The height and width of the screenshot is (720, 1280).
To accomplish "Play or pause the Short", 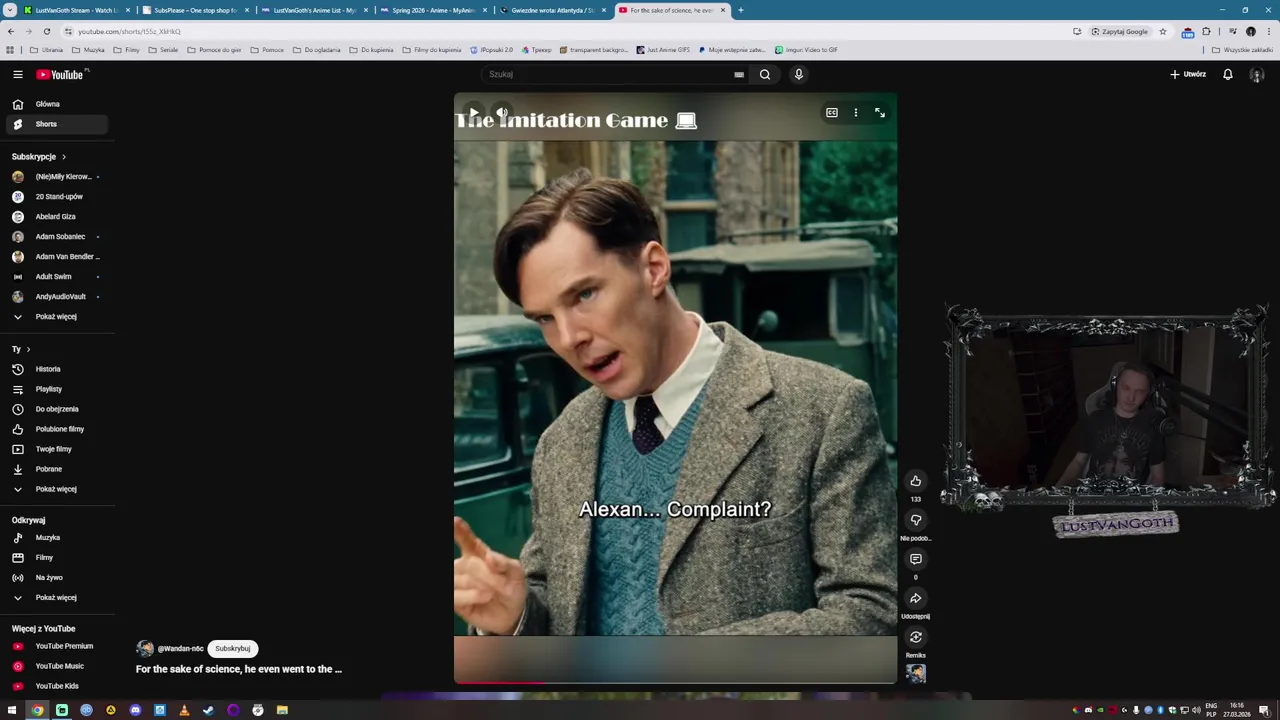I will [473, 113].
